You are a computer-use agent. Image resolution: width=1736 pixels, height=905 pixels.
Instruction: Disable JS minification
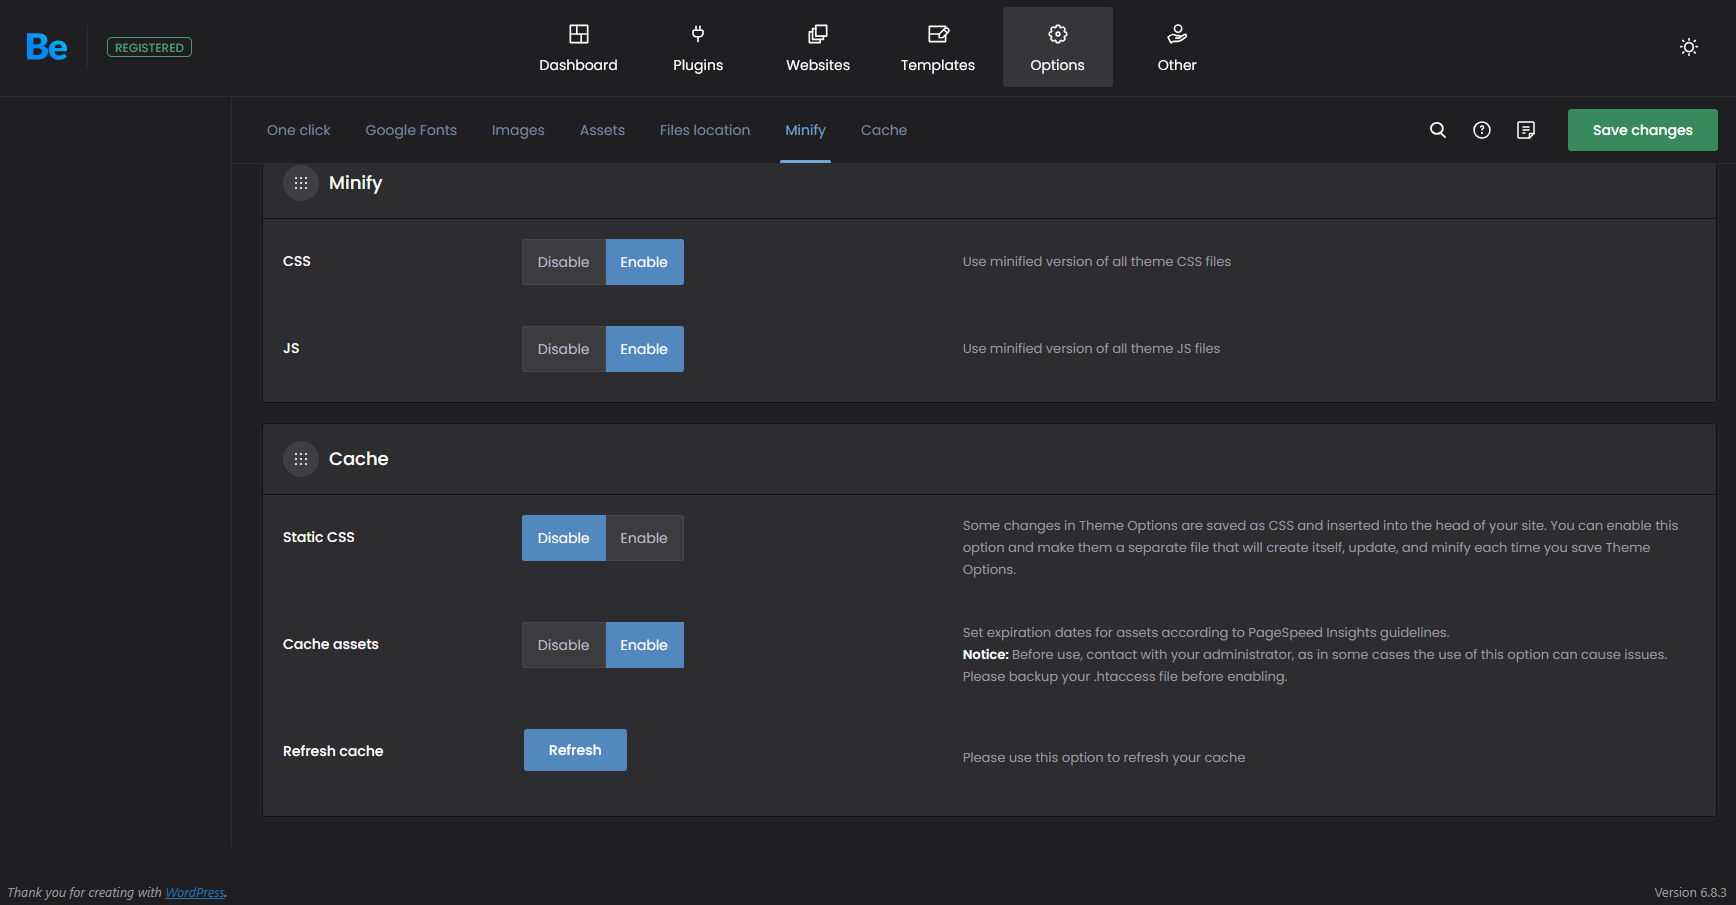point(563,349)
